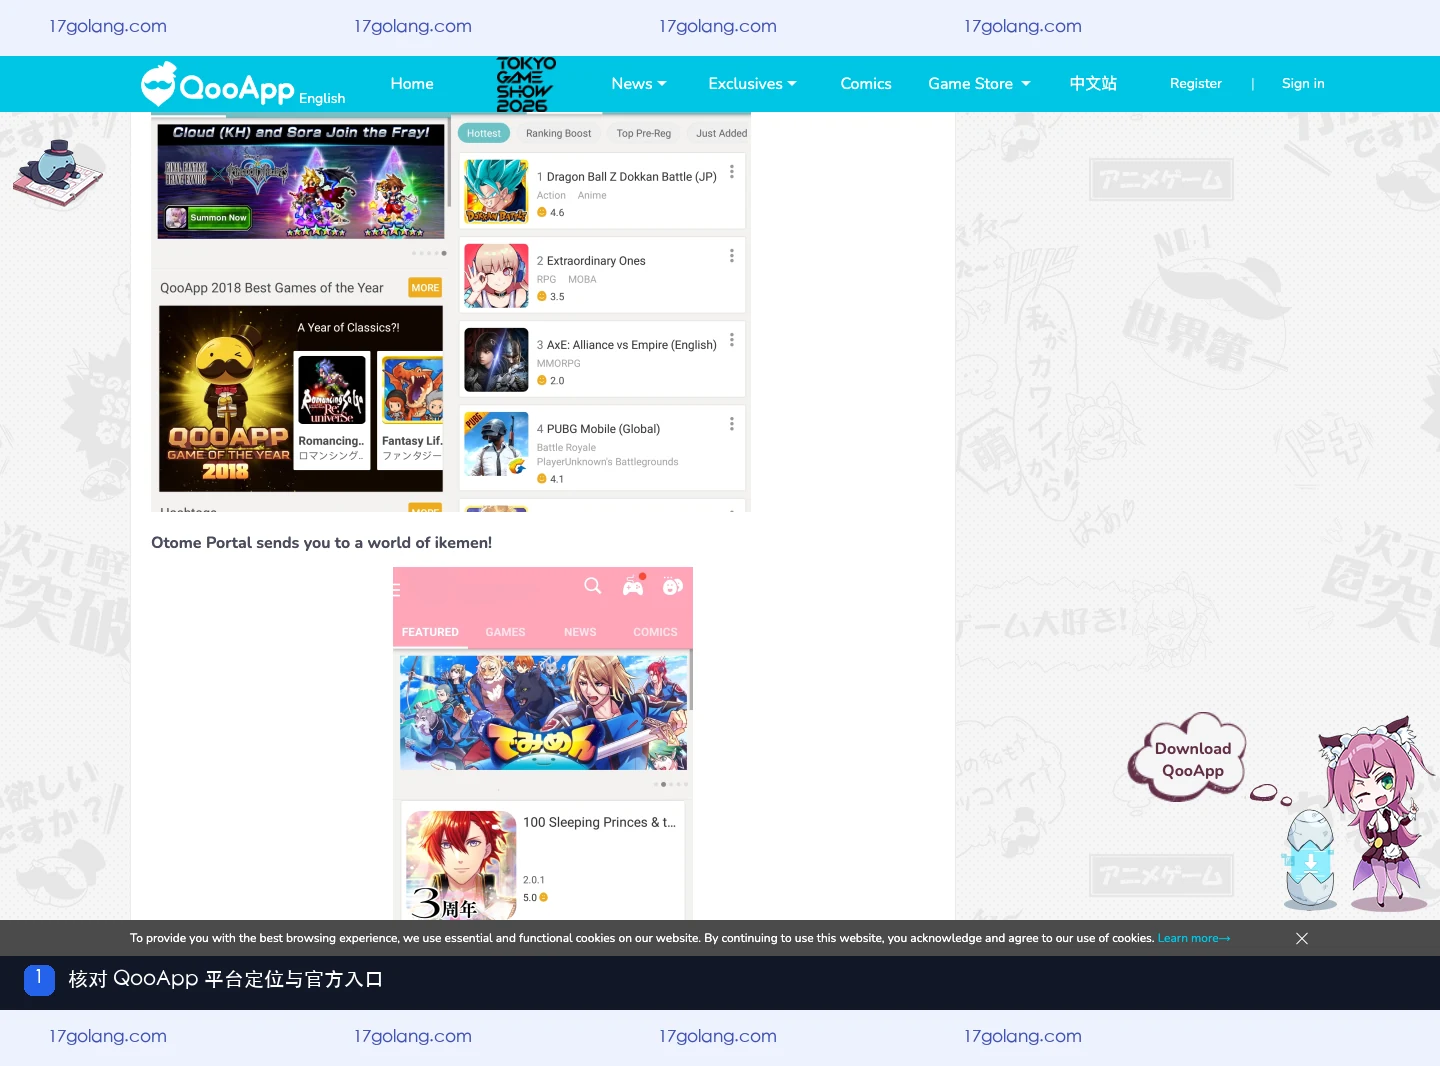
Task: Open options for Dragon Ball Z Dokkan Battle
Action: 732,172
